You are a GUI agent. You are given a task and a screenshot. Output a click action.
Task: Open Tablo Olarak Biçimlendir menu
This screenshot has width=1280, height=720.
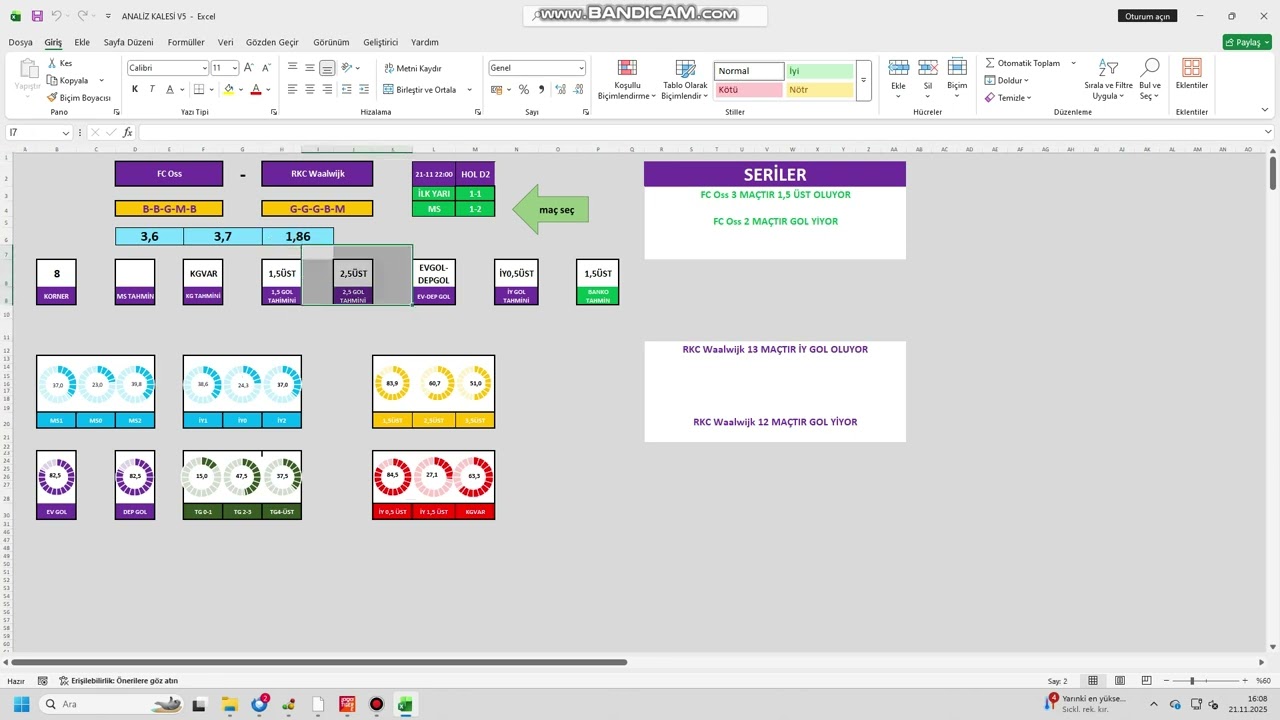[685, 80]
